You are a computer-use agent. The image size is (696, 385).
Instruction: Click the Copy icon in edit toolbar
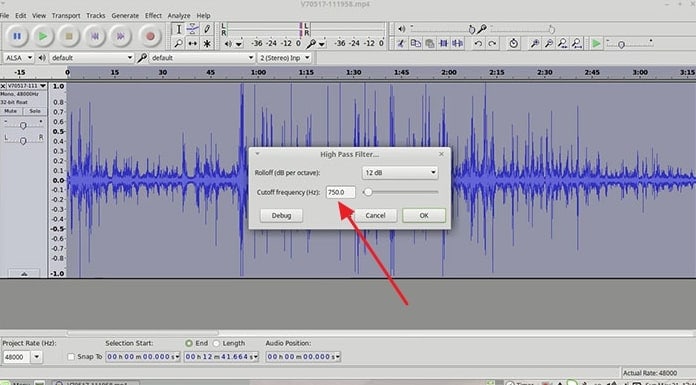click(x=415, y=44)
